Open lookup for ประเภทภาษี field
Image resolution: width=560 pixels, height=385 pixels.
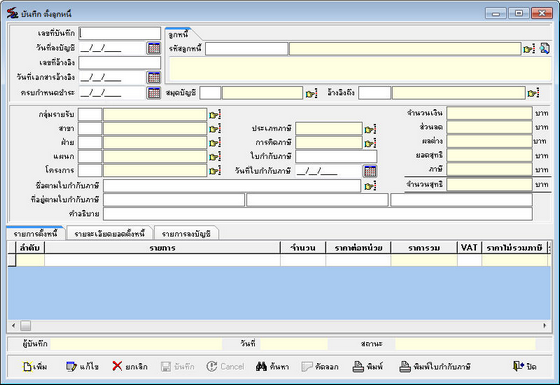tap(370, 129)
